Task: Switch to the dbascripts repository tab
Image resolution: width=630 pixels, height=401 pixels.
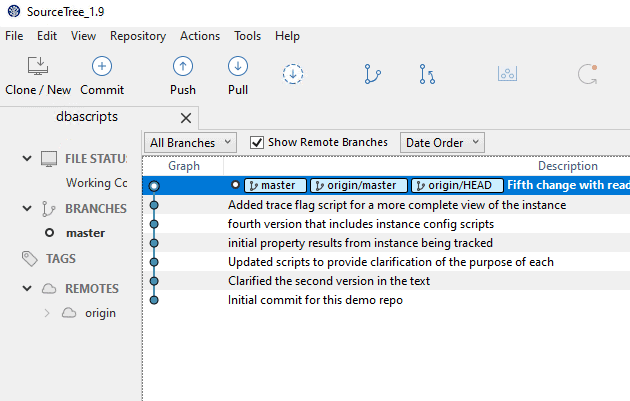Action: 87,117
